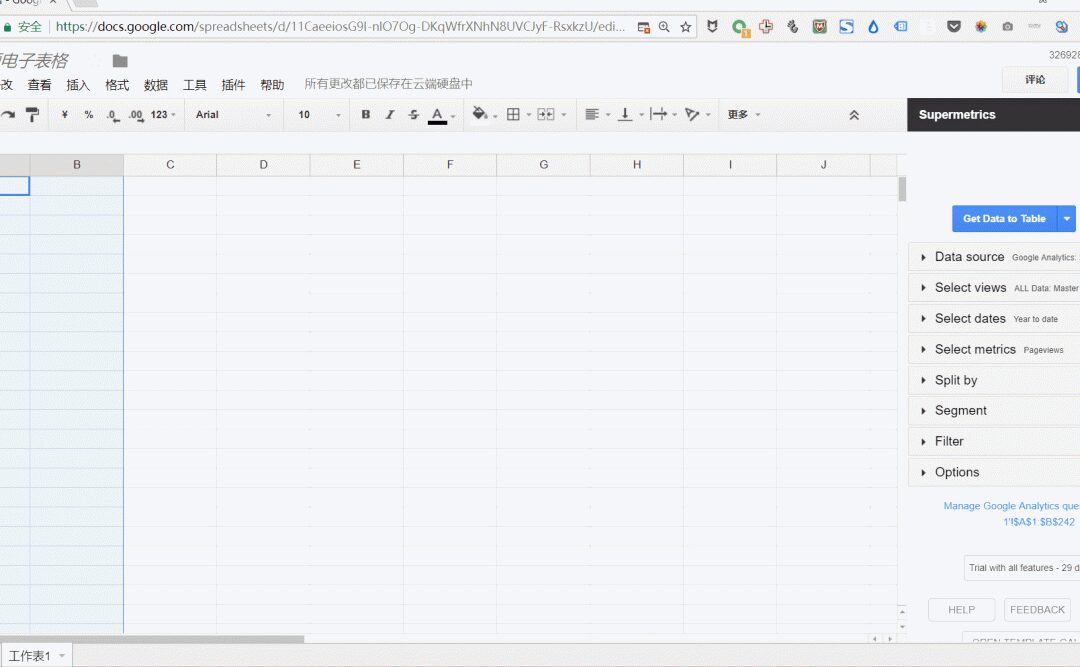The width and height of the screenshot is (1080, 667).
Task: Open the Get Data to Table arrow menu
Action: (x=1066, y=218)
